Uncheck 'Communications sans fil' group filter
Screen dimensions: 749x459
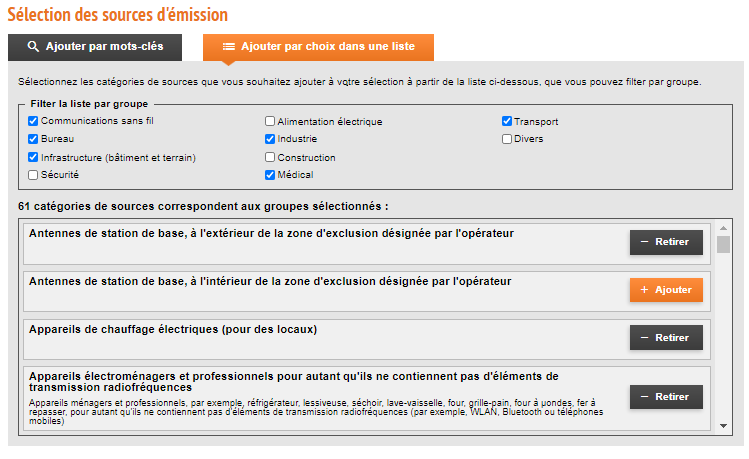coord(33,121)
